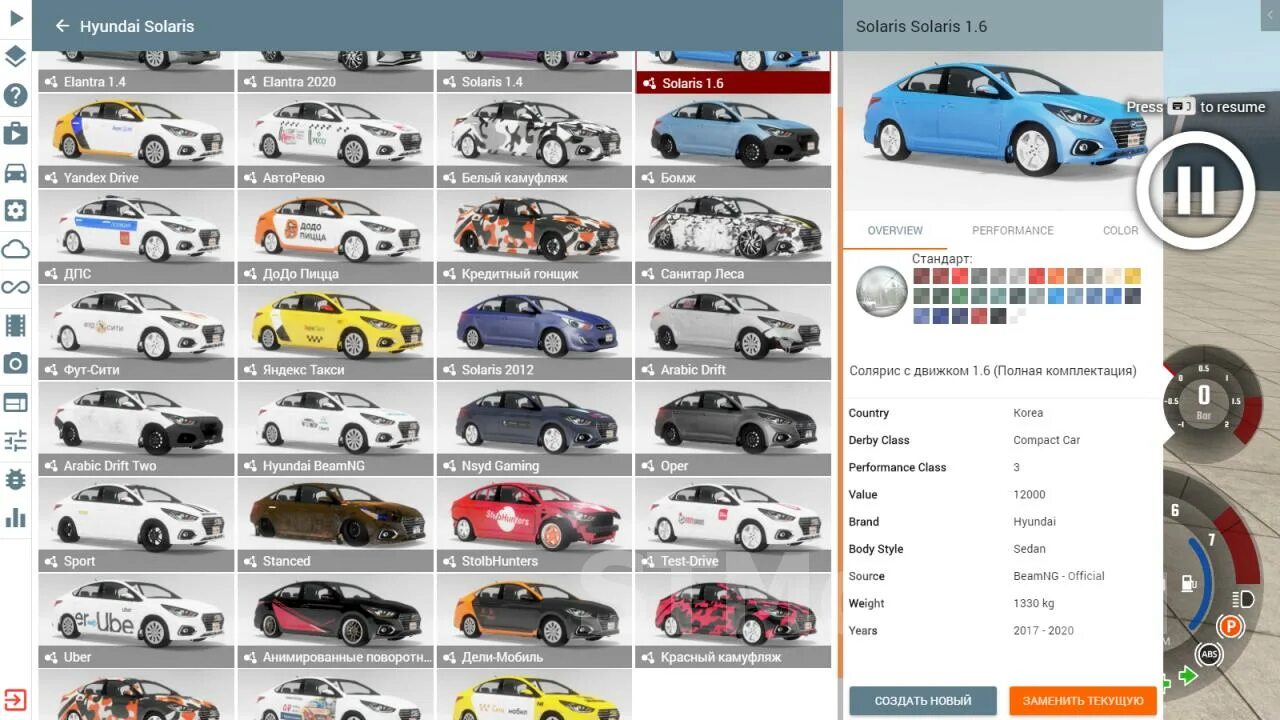Open the replay film strip icon
Image resolution: width=1280 pixels, height=720 pixels.
(16, 325)
